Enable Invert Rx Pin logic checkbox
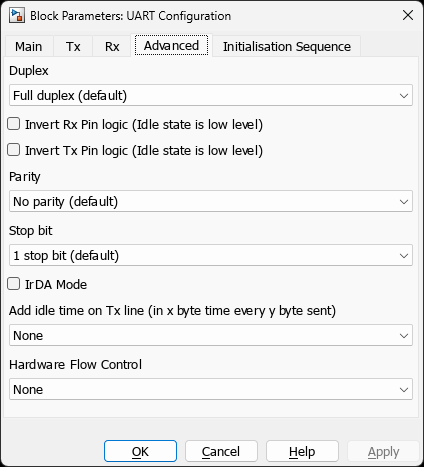Screen dimensions: 424x467 [x=14, y=124]
